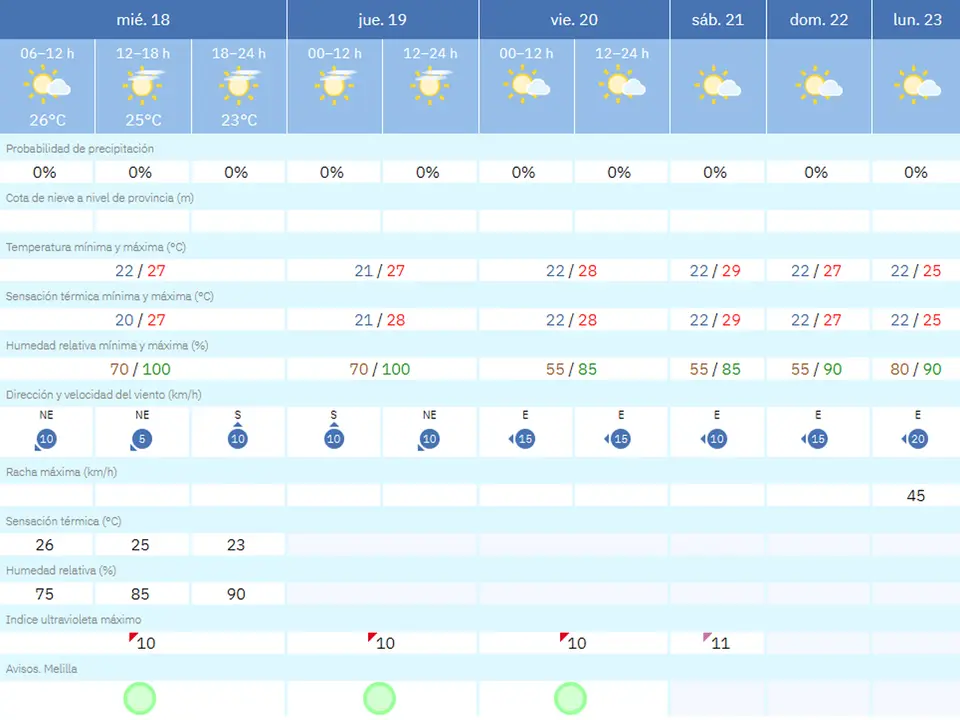Click the E wind 15 icon for dom. 22

pyautogui.click(x=816, y=439)
